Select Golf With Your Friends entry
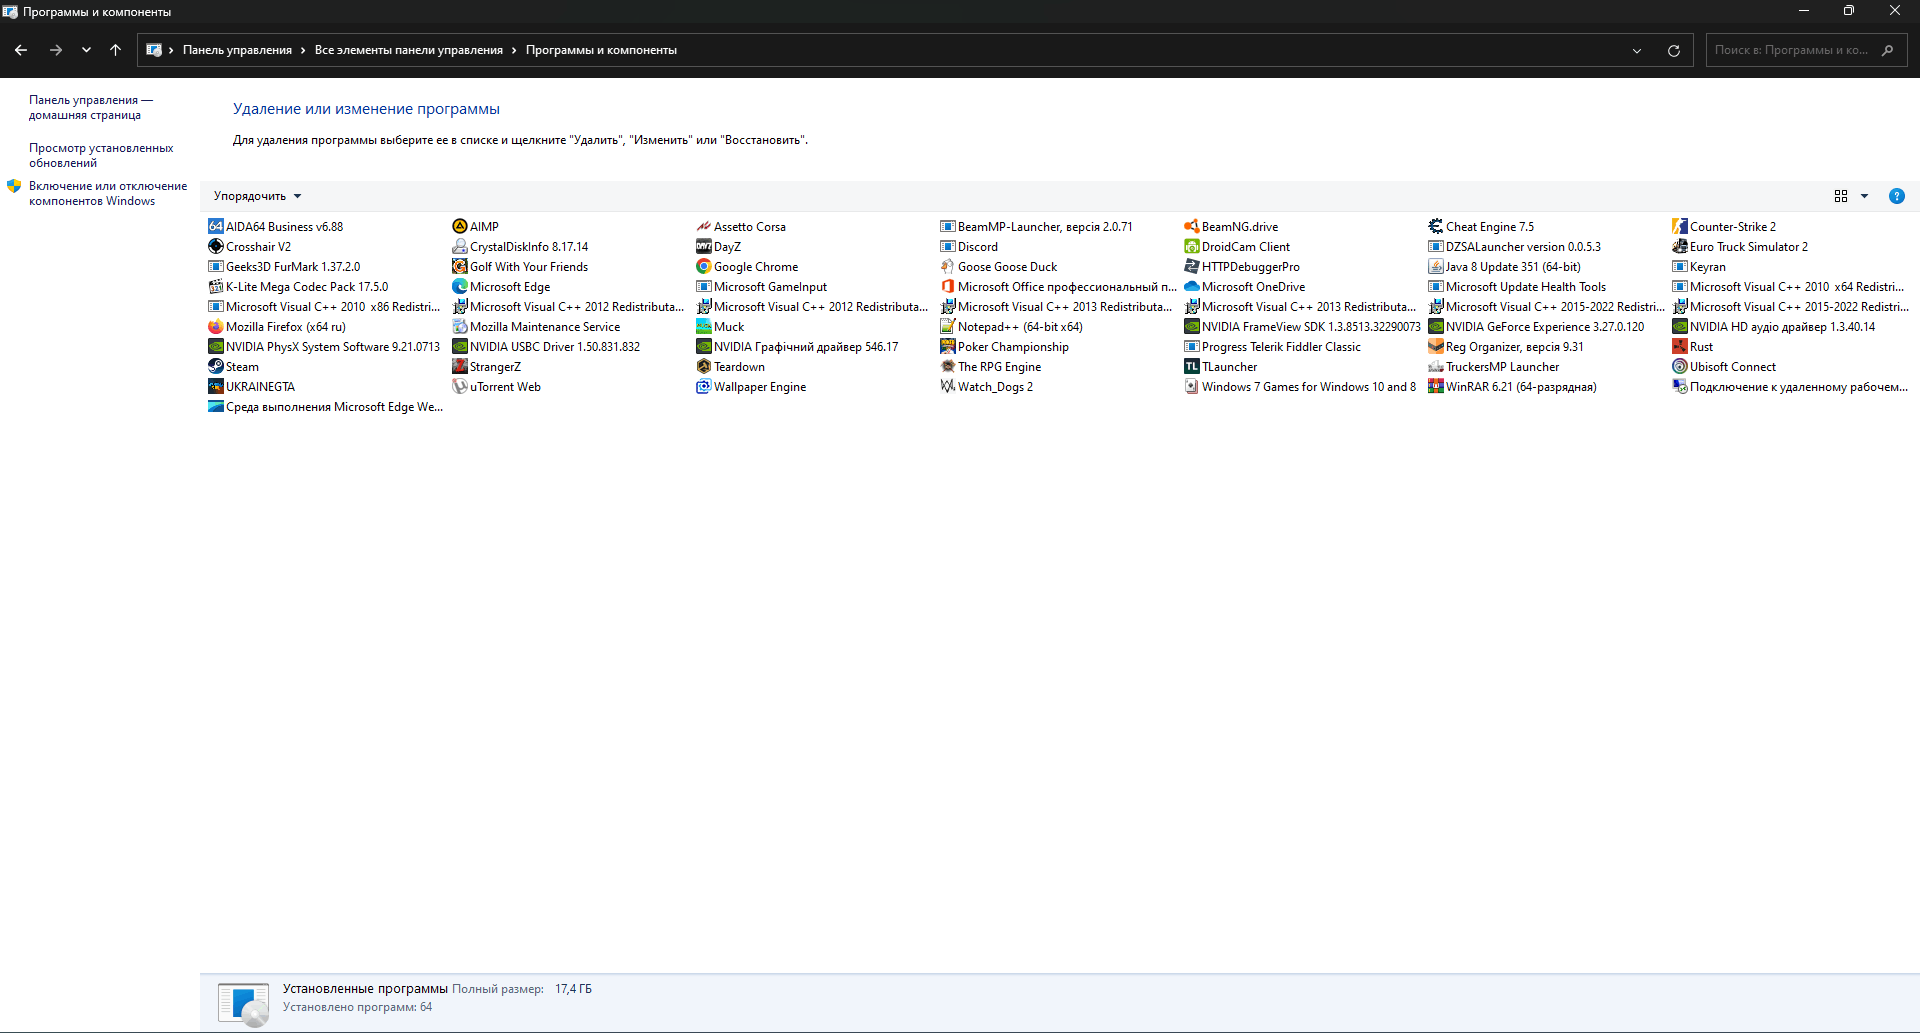The image size is (1920, 1033). [x=520, y=267]
